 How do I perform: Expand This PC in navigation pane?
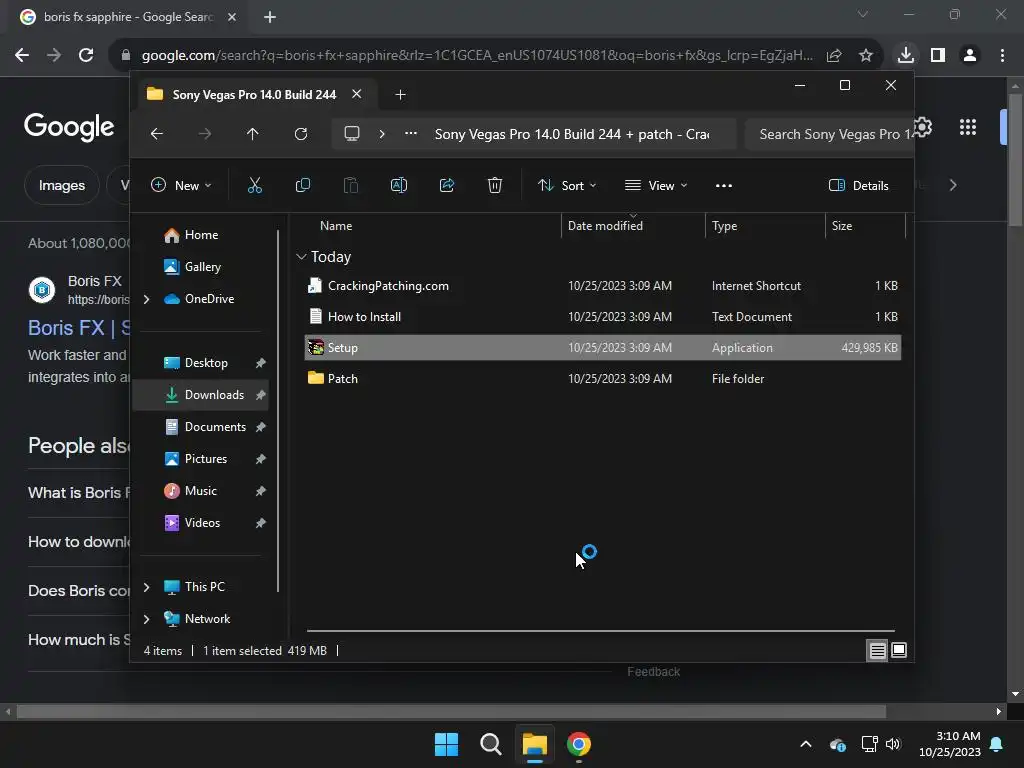(x=146, y=587)
